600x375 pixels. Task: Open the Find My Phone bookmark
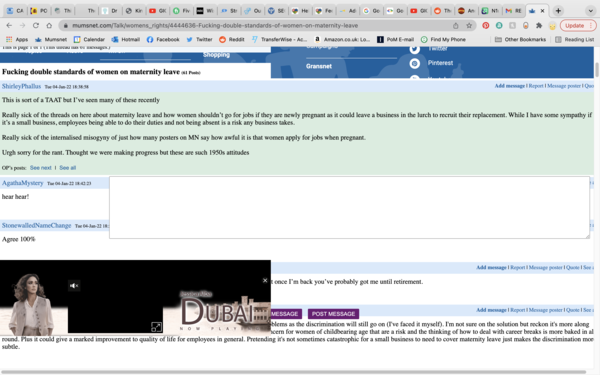point(443,39)
